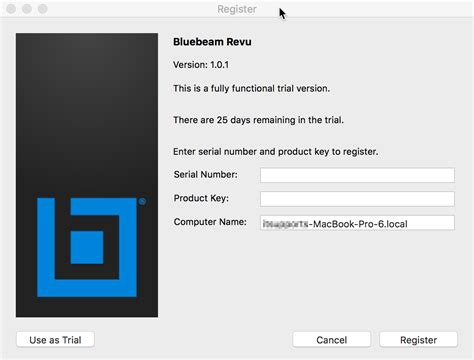
Task: Click the disabled zoom window button
Action: (43, 9)
